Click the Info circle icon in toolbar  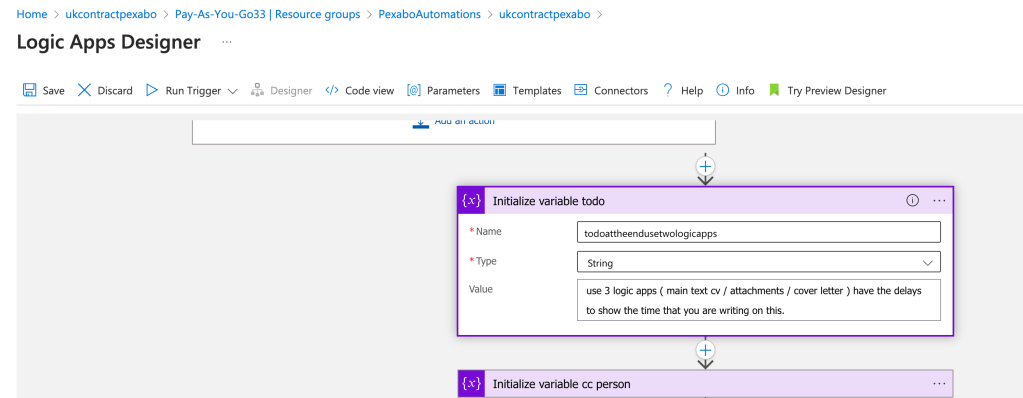point(722,90)
